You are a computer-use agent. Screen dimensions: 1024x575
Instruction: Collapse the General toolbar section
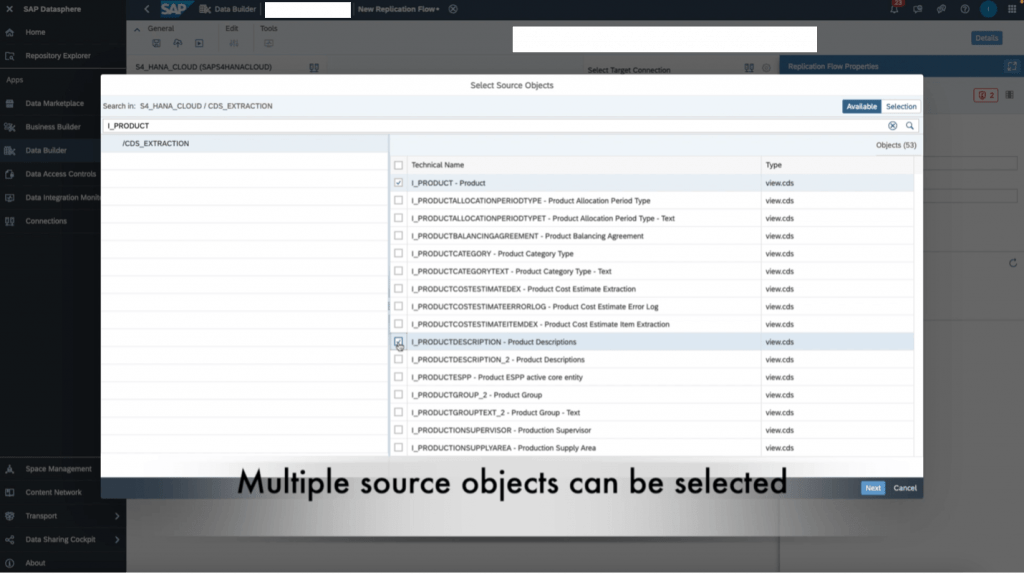tap(137, 29)
